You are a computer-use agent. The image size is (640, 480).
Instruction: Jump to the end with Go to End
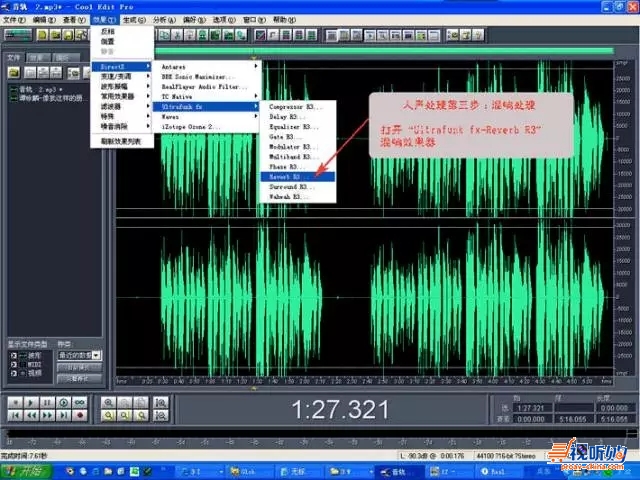[x=64, y=416]
